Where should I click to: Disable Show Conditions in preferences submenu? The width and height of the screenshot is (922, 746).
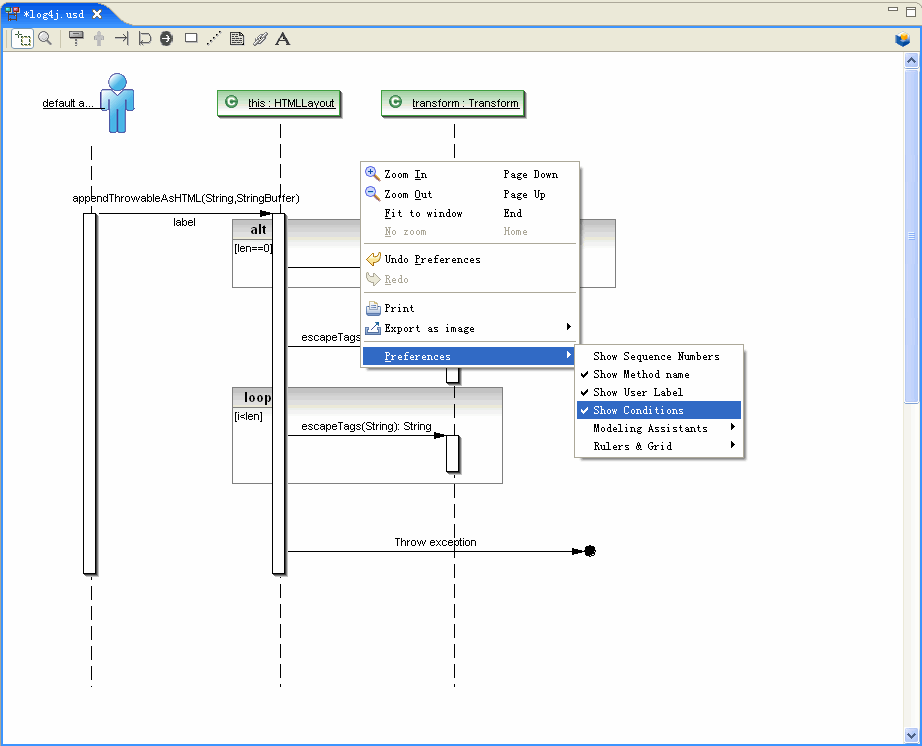pyautogui.click(x=638, y=410)
